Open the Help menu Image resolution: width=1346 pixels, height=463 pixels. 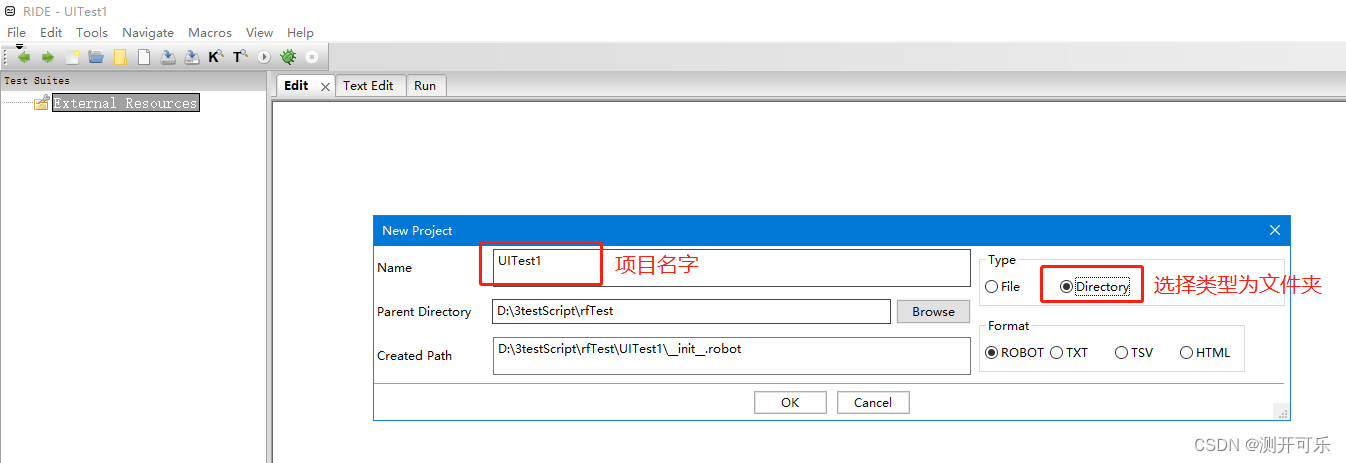pos(300,33)
